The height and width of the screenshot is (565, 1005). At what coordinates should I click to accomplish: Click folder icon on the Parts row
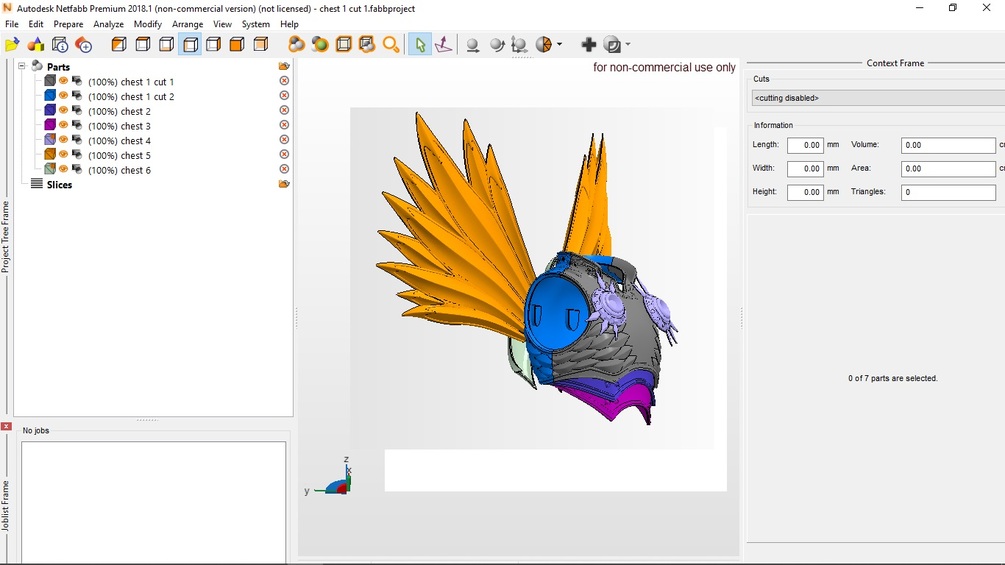[x=285, y=67]
